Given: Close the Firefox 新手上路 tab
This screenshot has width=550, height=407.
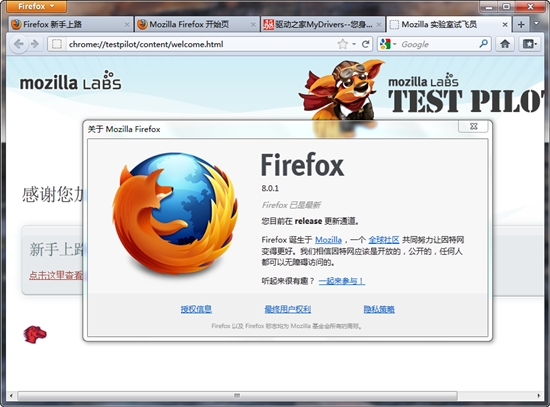Looking at the screenshot, I should (x=127, y=25).
